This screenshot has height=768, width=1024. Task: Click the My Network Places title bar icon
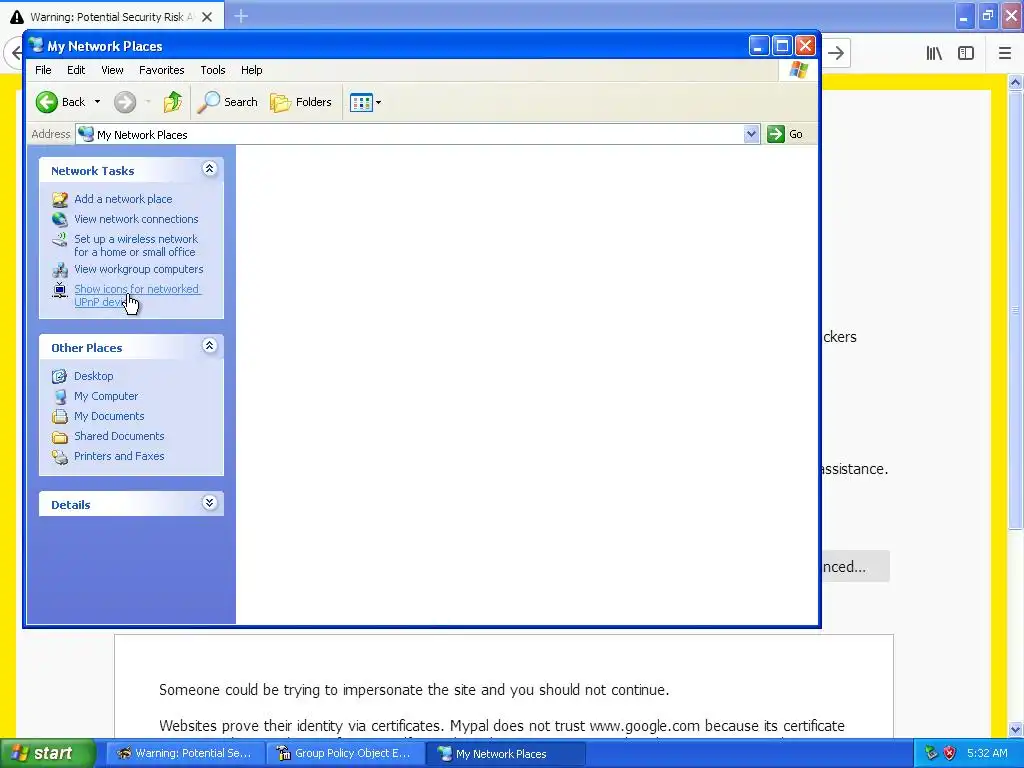tap(35, 45)
